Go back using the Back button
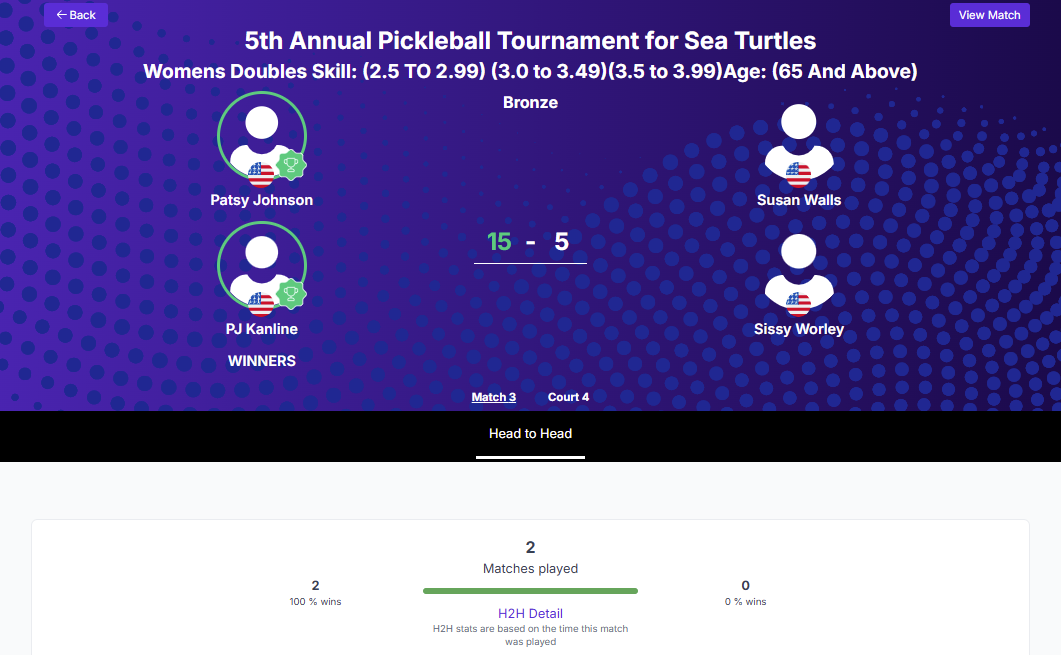 point(76,15)
